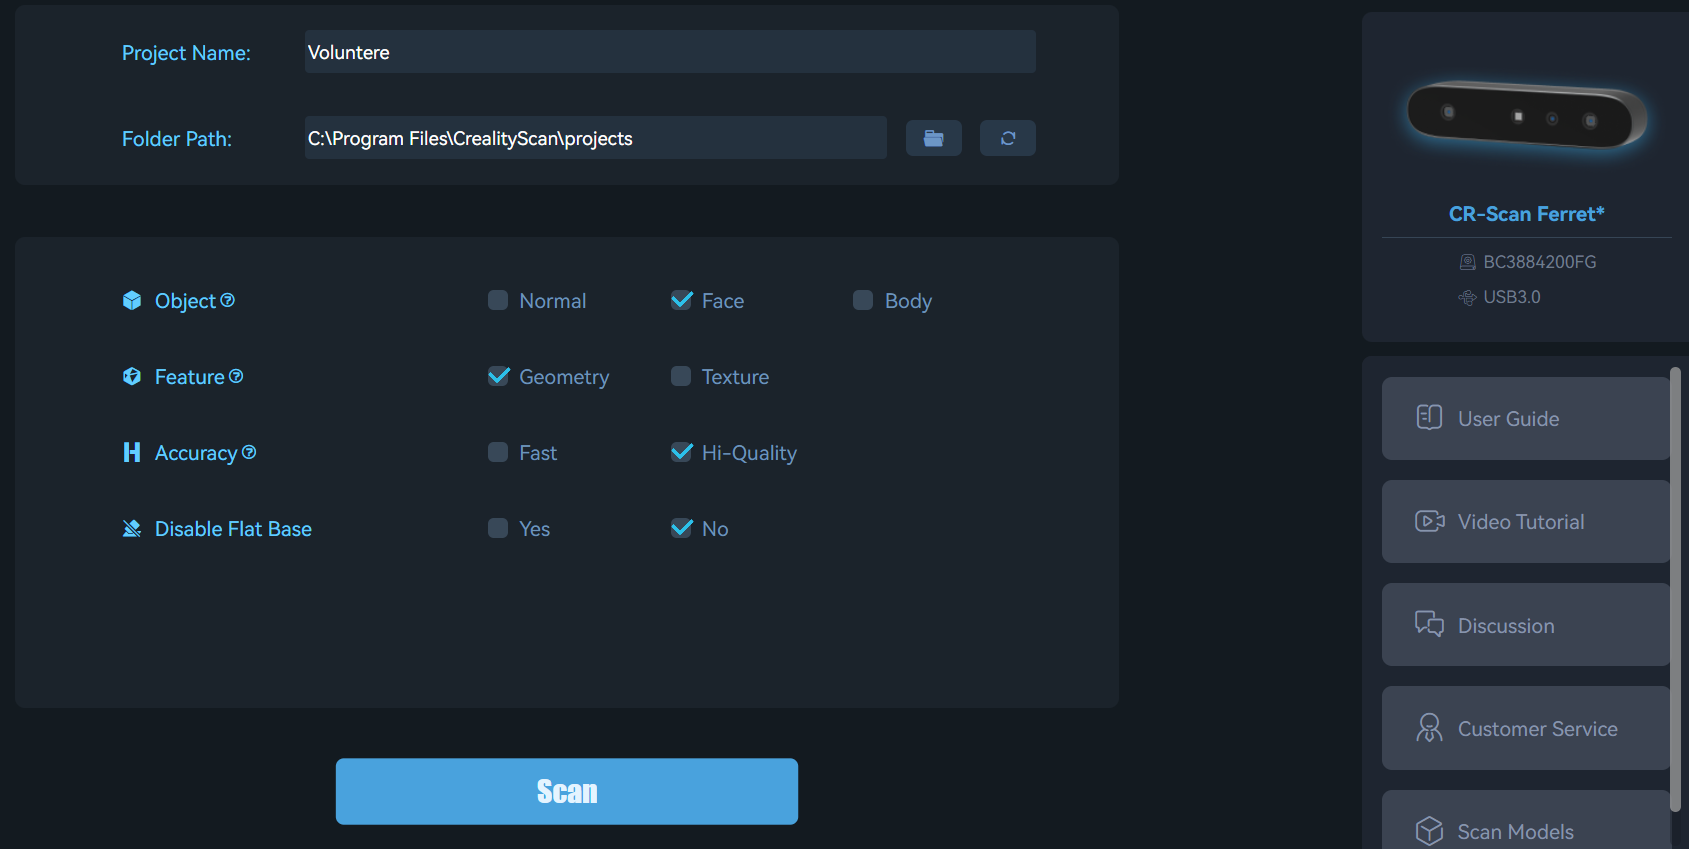Toggle the Hi-Quality accuracy checkbox
Image resolution: width=1689 pixels, height=849 pixels.
[x=681, y=452]
